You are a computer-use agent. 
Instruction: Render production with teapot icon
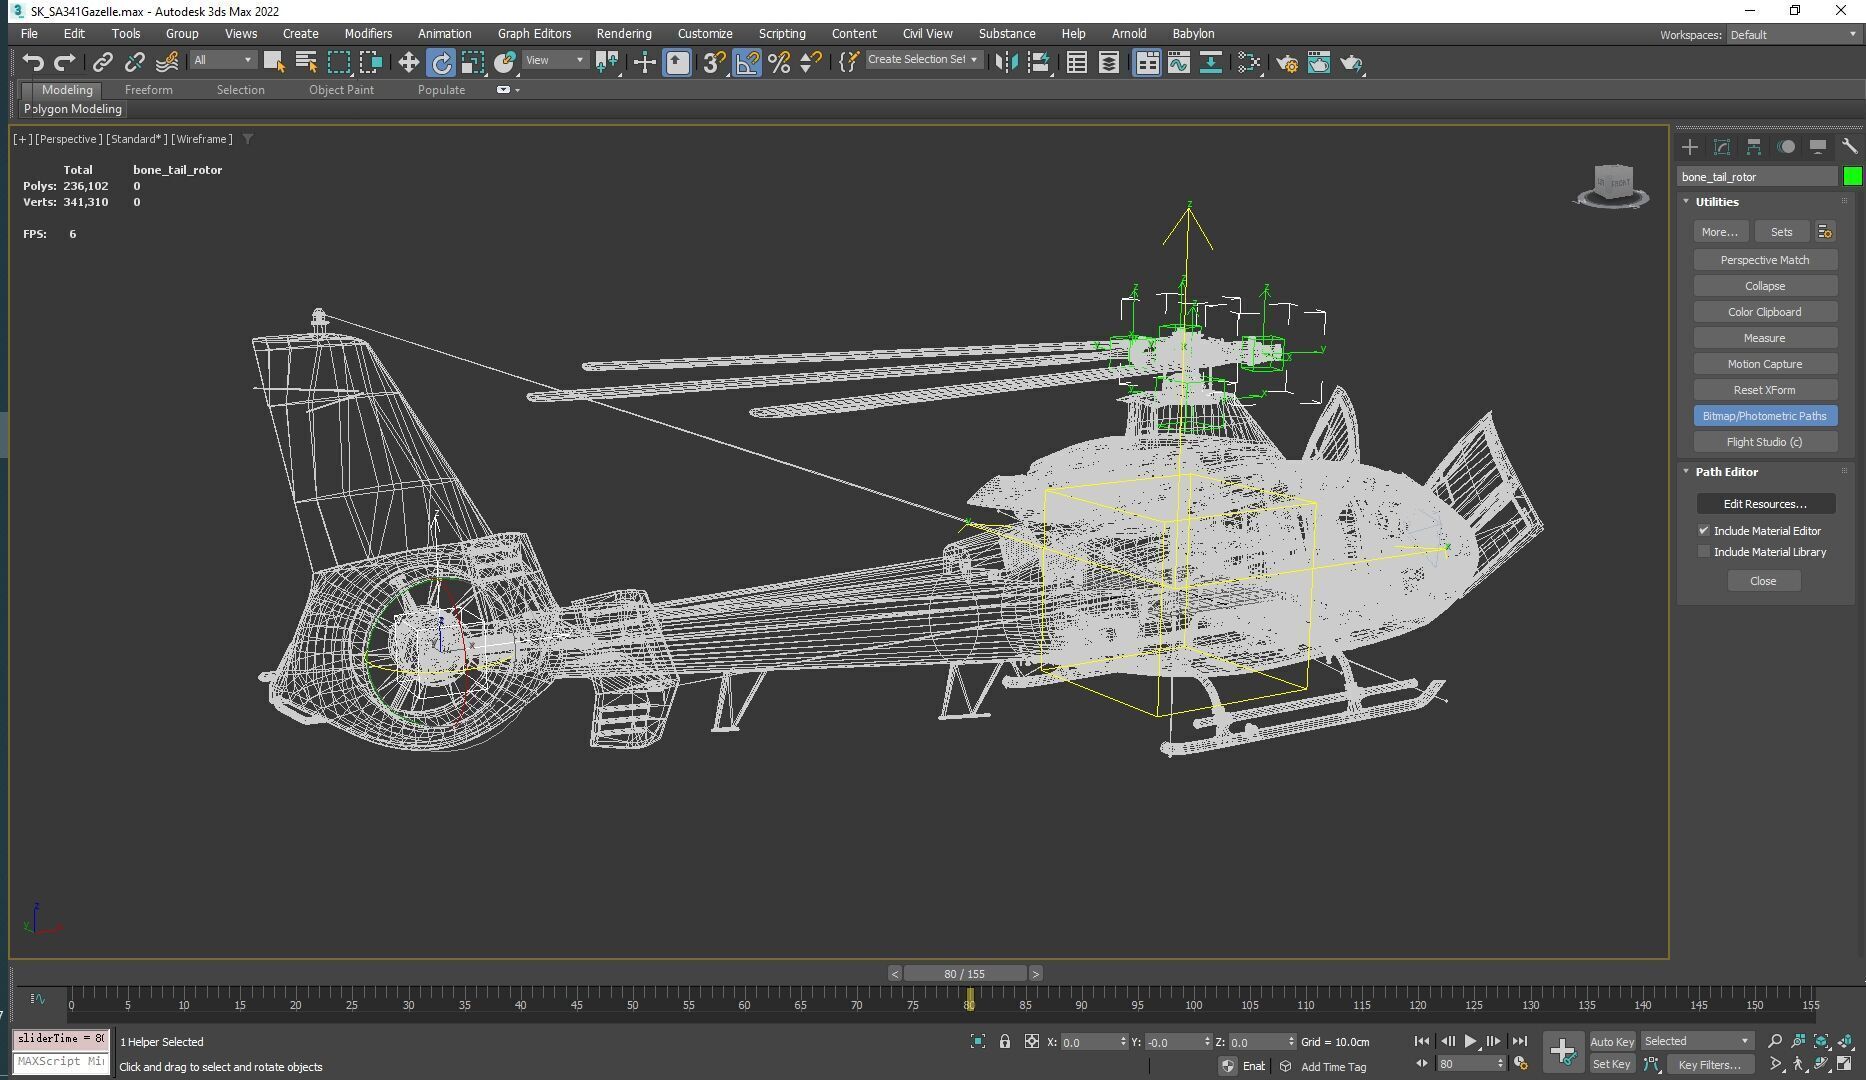coord(1352,62)
